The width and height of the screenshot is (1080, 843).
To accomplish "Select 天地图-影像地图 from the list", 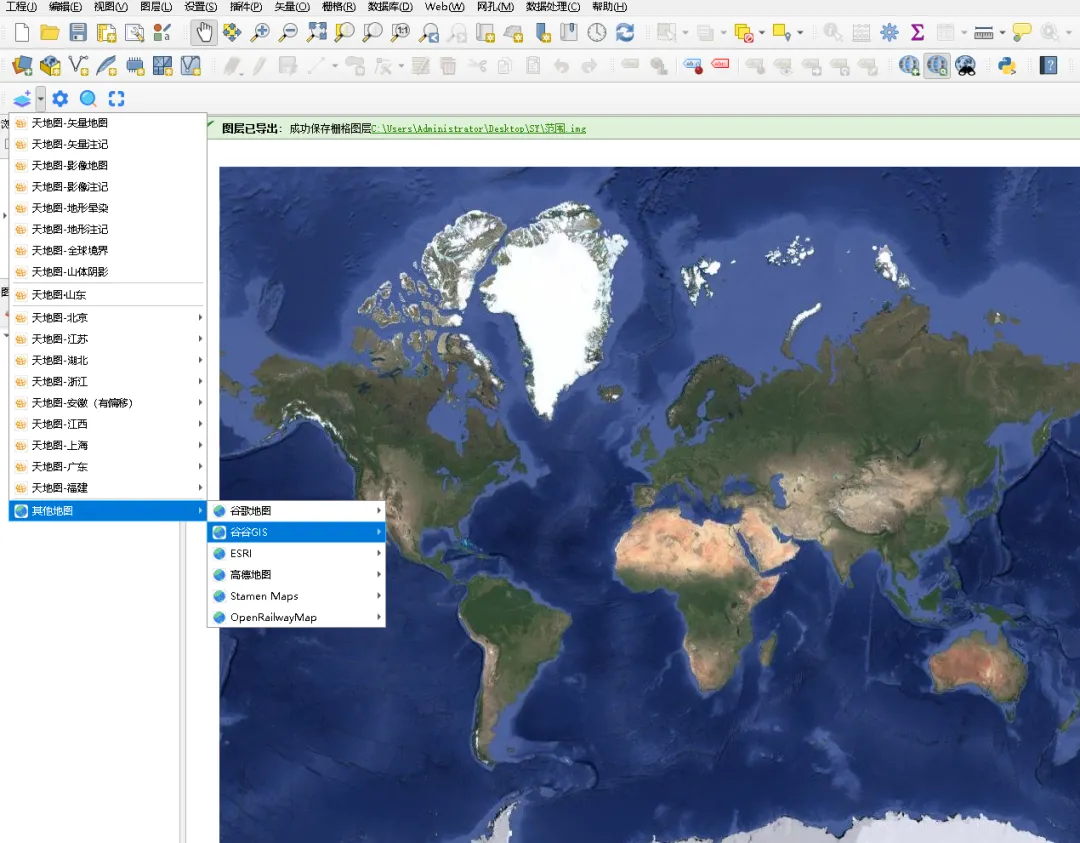I will tap(109, 165).
